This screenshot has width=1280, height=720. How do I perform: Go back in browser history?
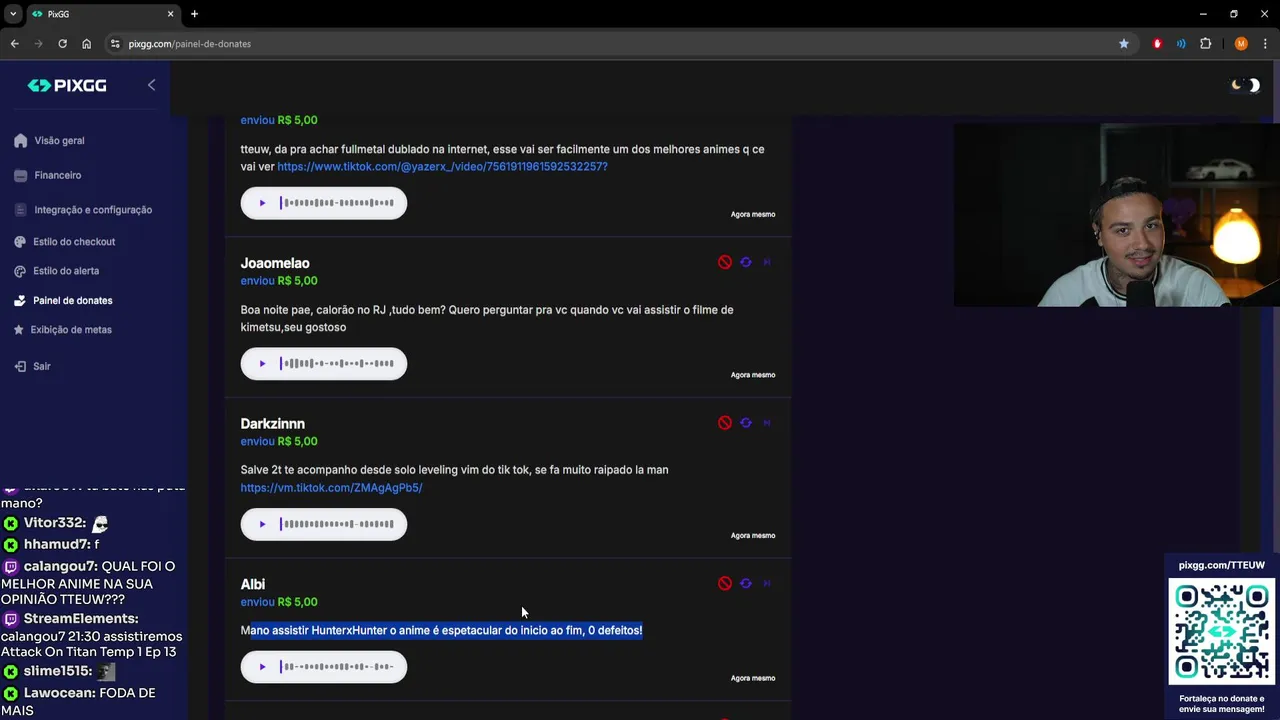coord(14,44)
